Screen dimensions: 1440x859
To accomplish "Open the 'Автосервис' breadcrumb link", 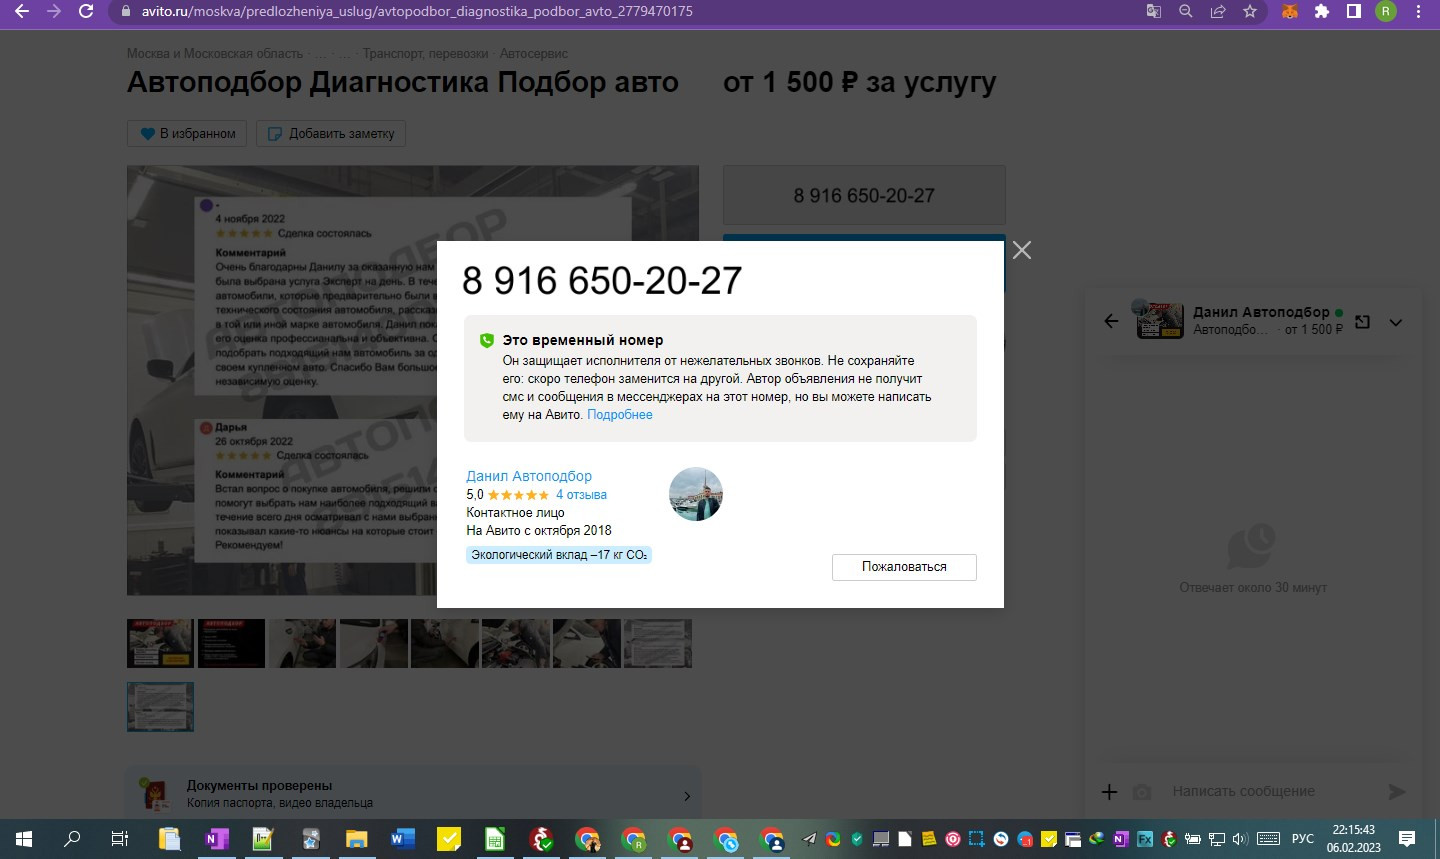I will pyautogui.click(x=534, y=53).
